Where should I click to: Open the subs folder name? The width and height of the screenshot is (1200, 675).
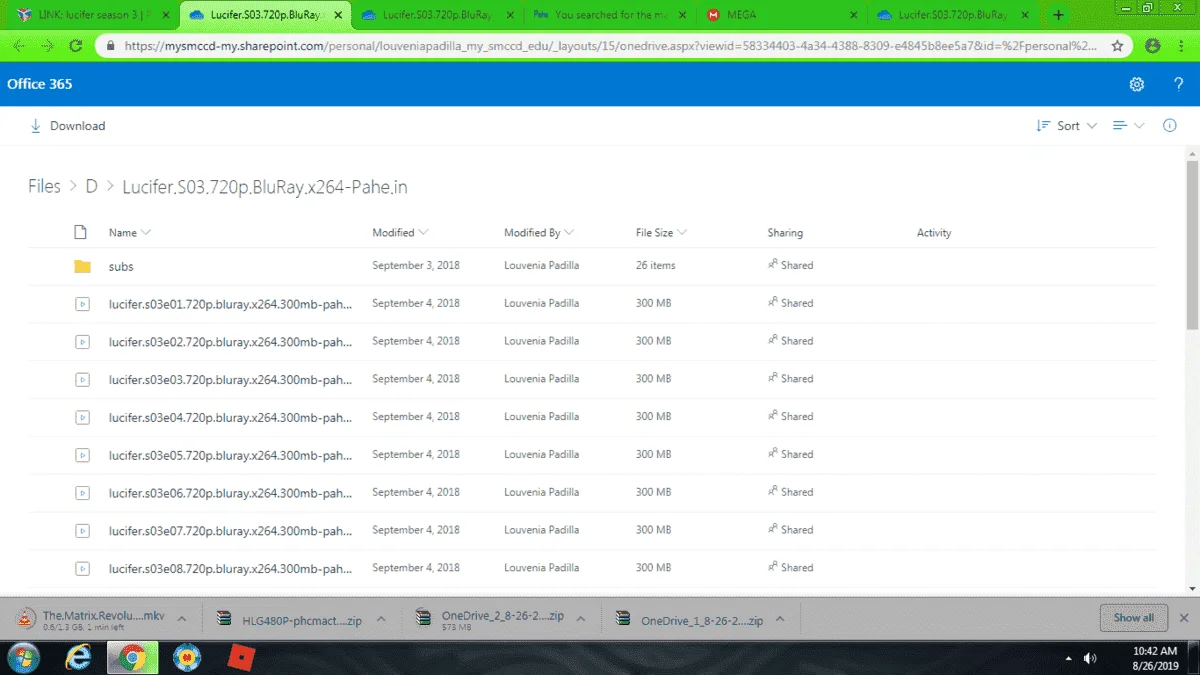pyautogui.click(x=121, y=266)
